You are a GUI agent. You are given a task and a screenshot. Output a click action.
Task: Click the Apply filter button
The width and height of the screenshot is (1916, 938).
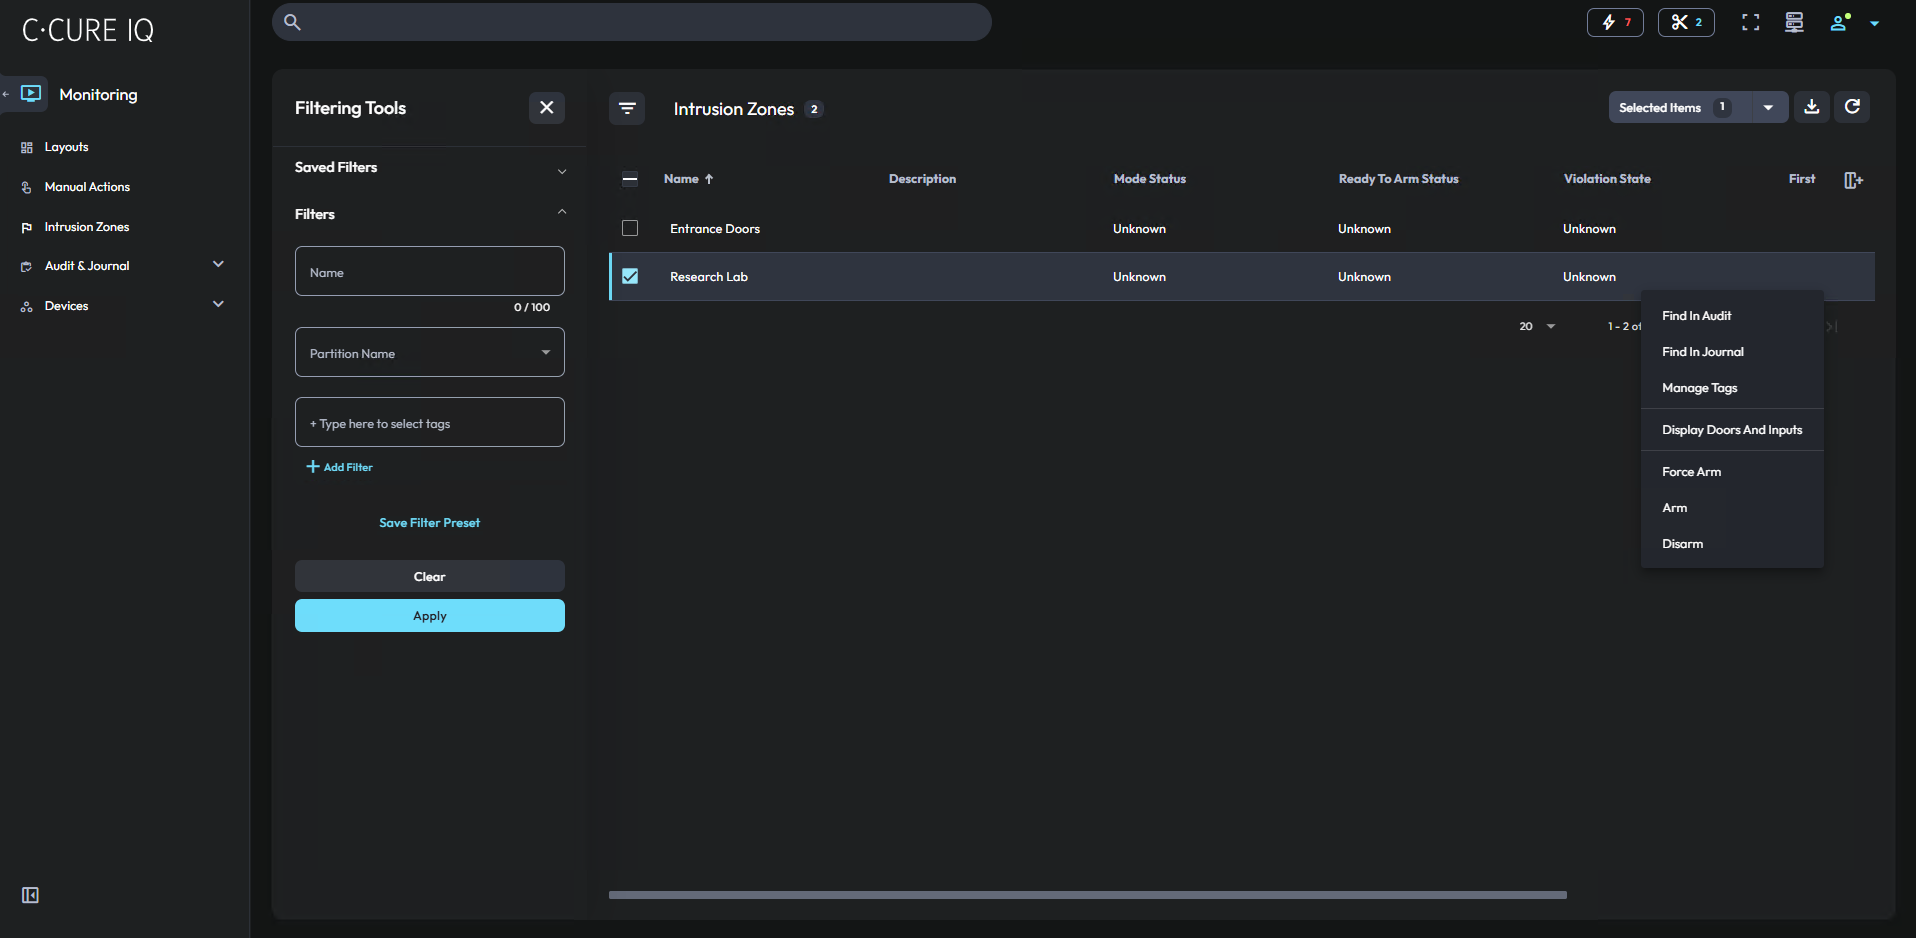click(430, 616)
